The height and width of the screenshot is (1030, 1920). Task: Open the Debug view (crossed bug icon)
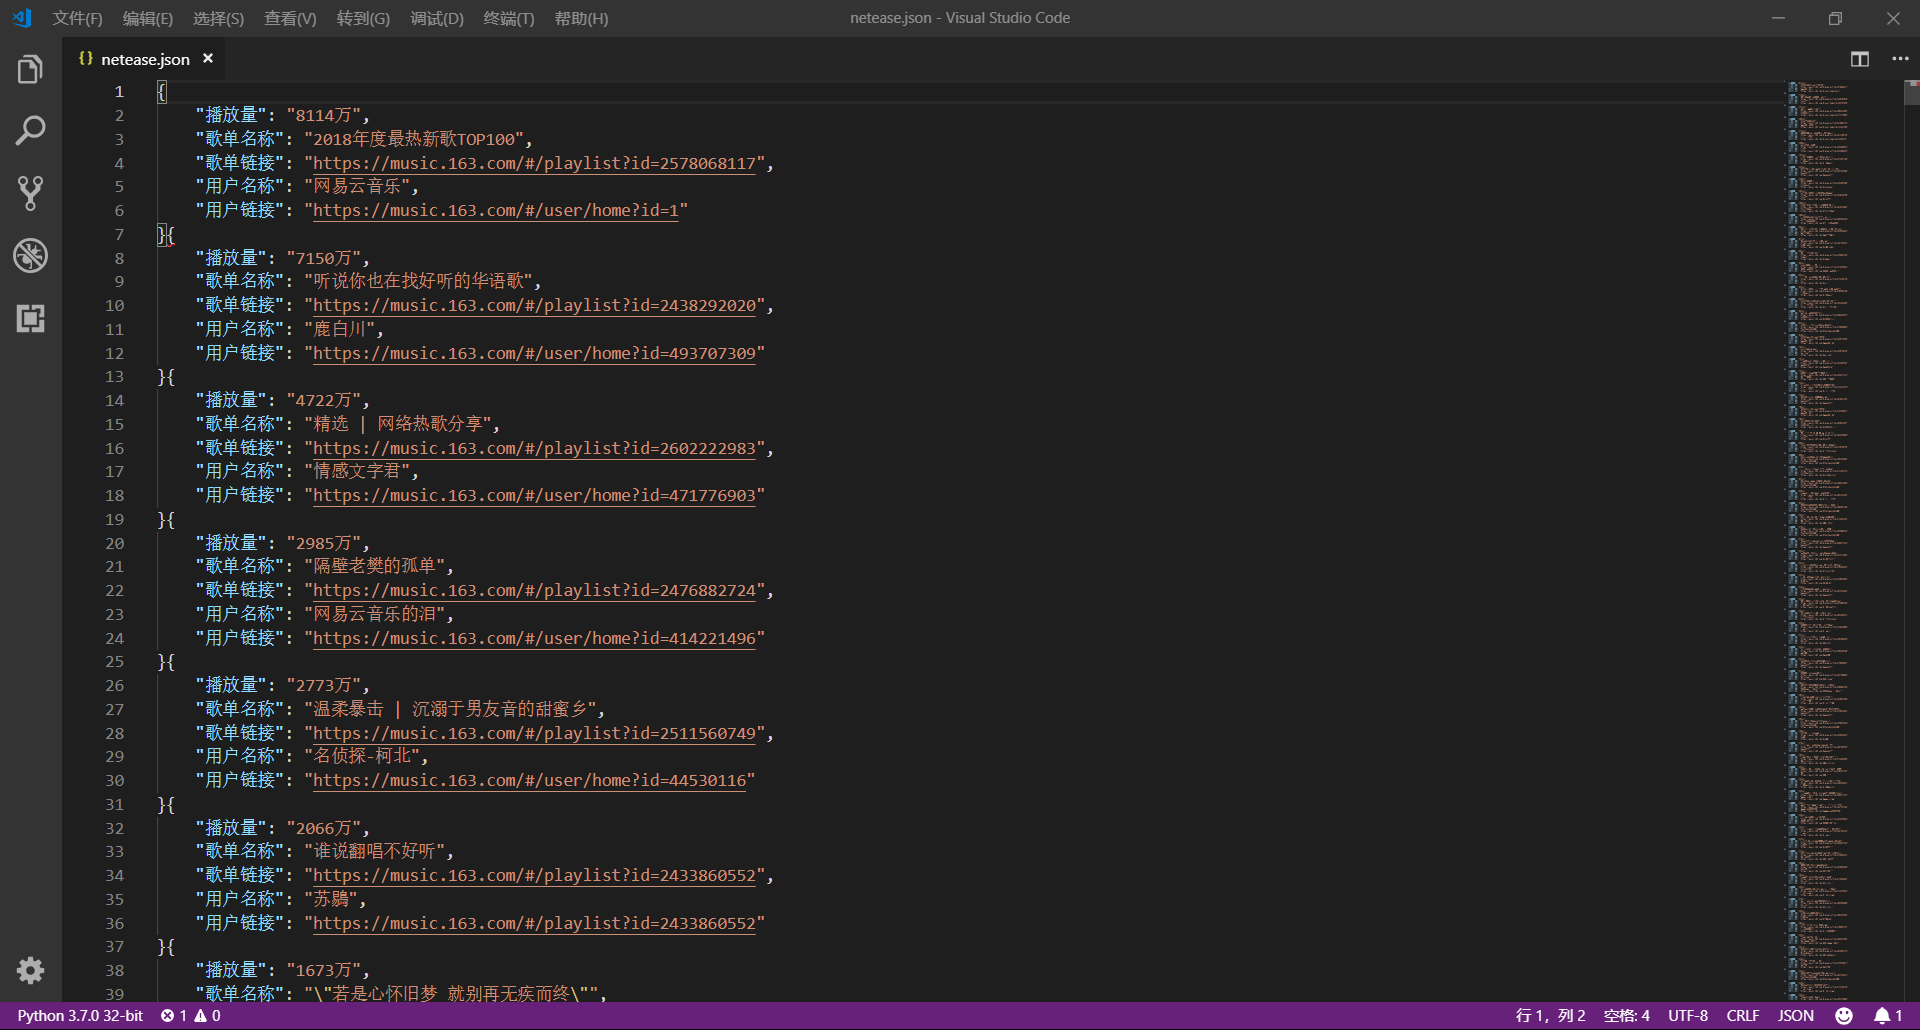(30, 256)
